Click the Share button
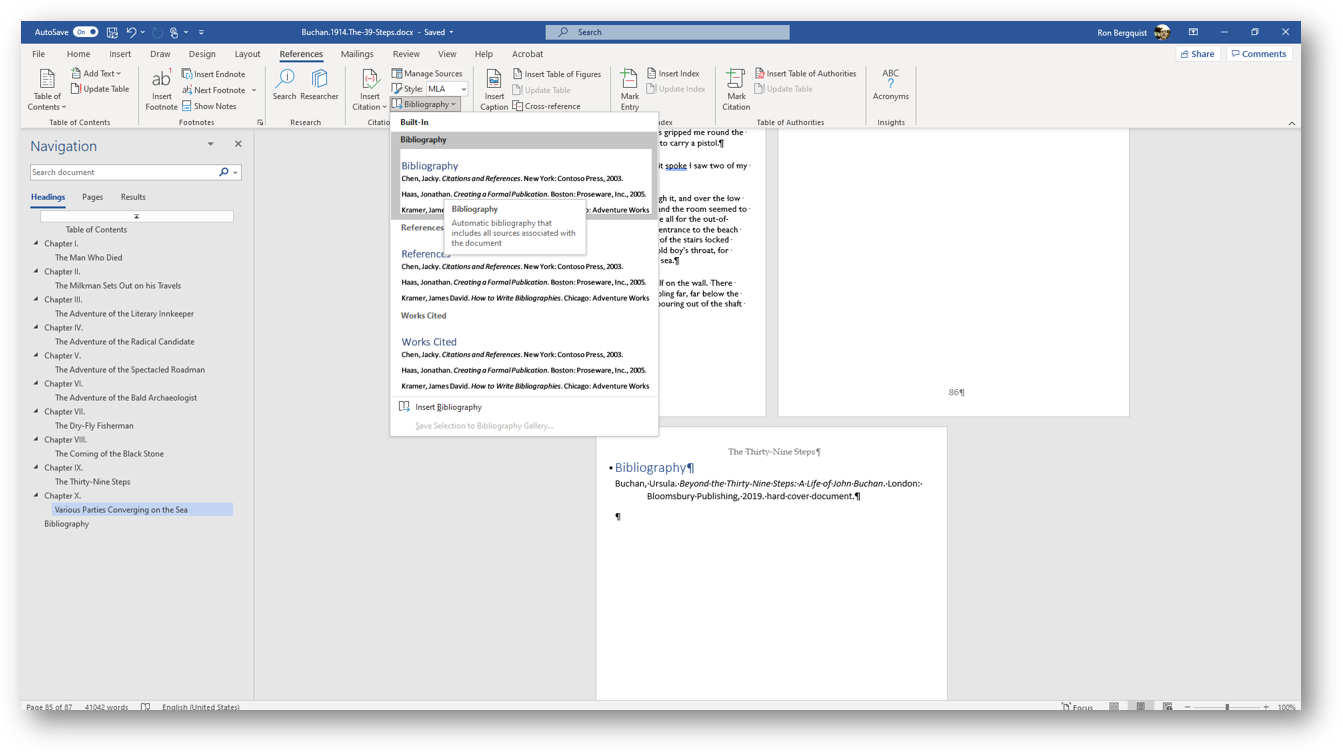Viewport: 1343px width, 752px height. click(1197, 54)
